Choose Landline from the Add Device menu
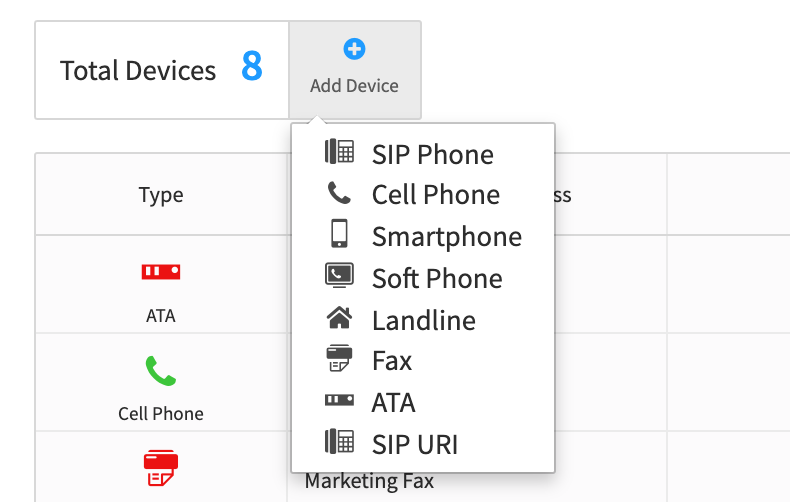The width and height of the screenshot is (790, 502). (424, 321)
